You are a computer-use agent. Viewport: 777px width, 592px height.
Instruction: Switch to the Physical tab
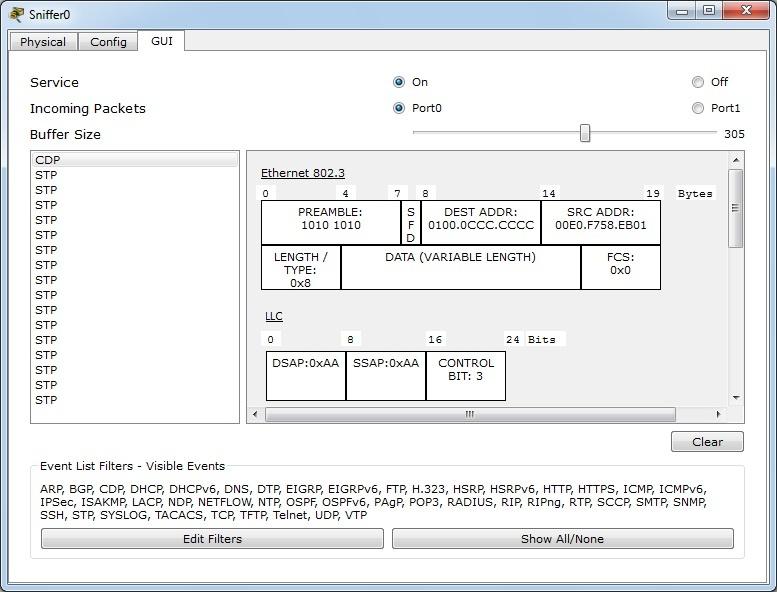coord(43,42)
